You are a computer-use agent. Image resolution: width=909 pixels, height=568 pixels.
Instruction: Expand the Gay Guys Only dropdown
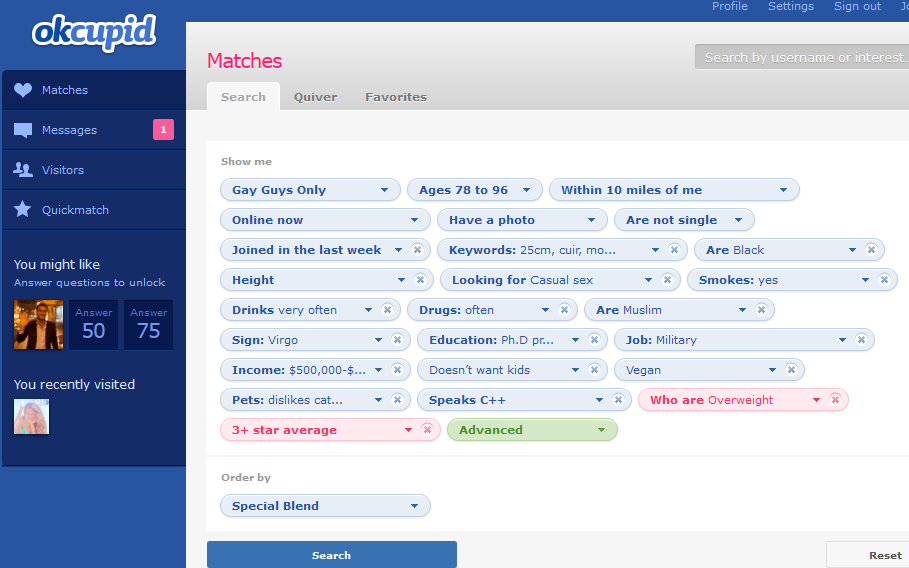[x=384, y=190]
